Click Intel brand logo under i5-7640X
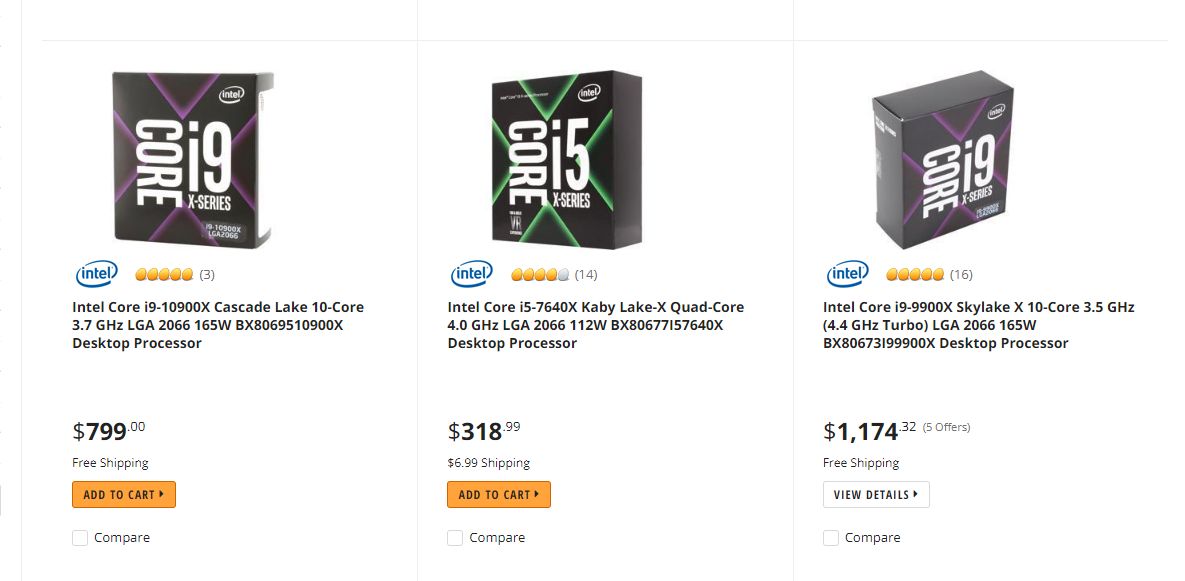The height and width of the screenshot is (581, 1185). pos(472,274)
